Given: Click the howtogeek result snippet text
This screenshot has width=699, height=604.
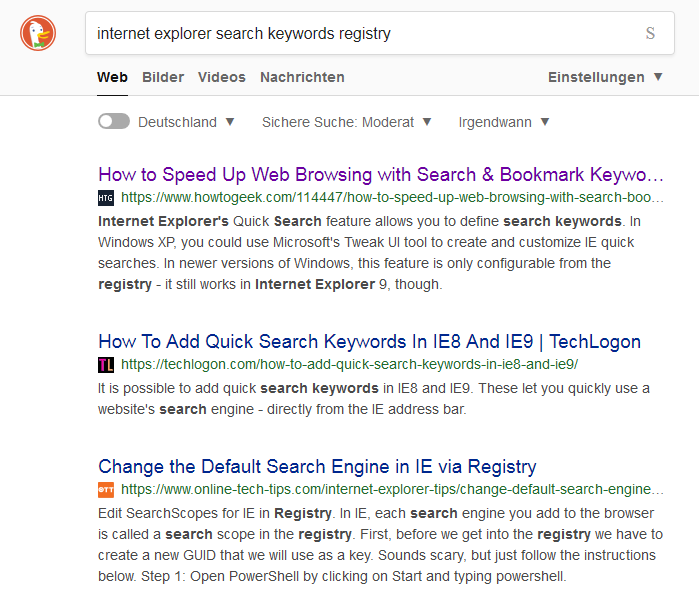Looking at the screenshot, I should (370, 253).
